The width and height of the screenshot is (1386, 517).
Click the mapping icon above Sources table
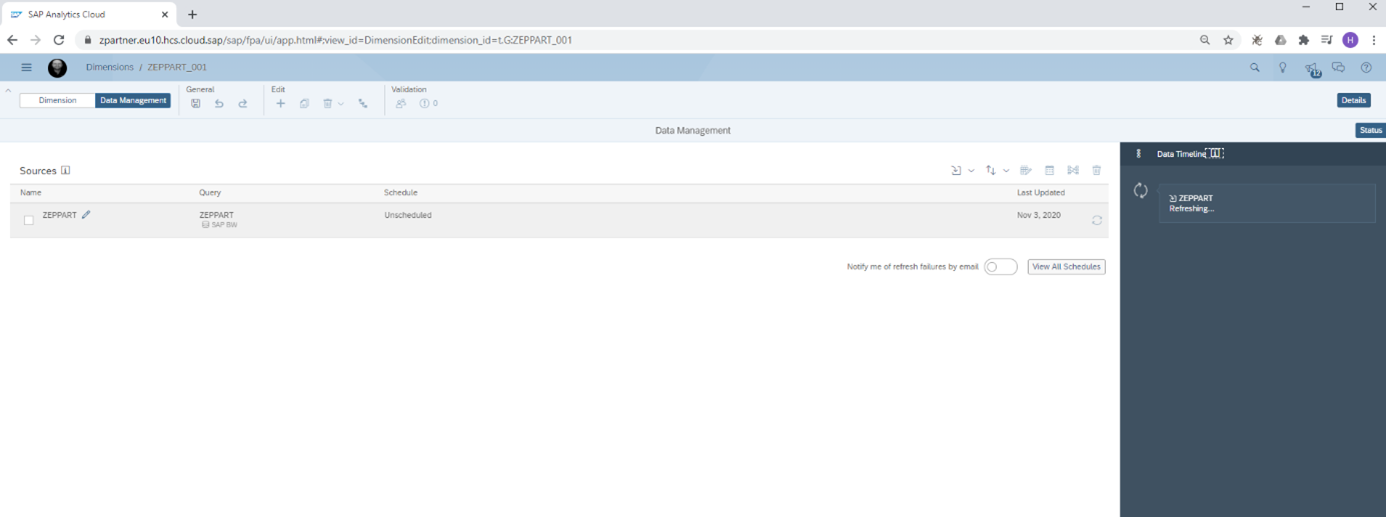(1073, 171)
